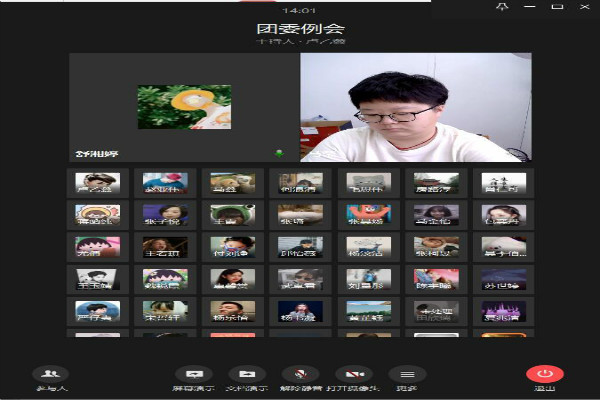600x400 pixels.
Task: Maximize the meeting window
Action: (x=557, y=7)
